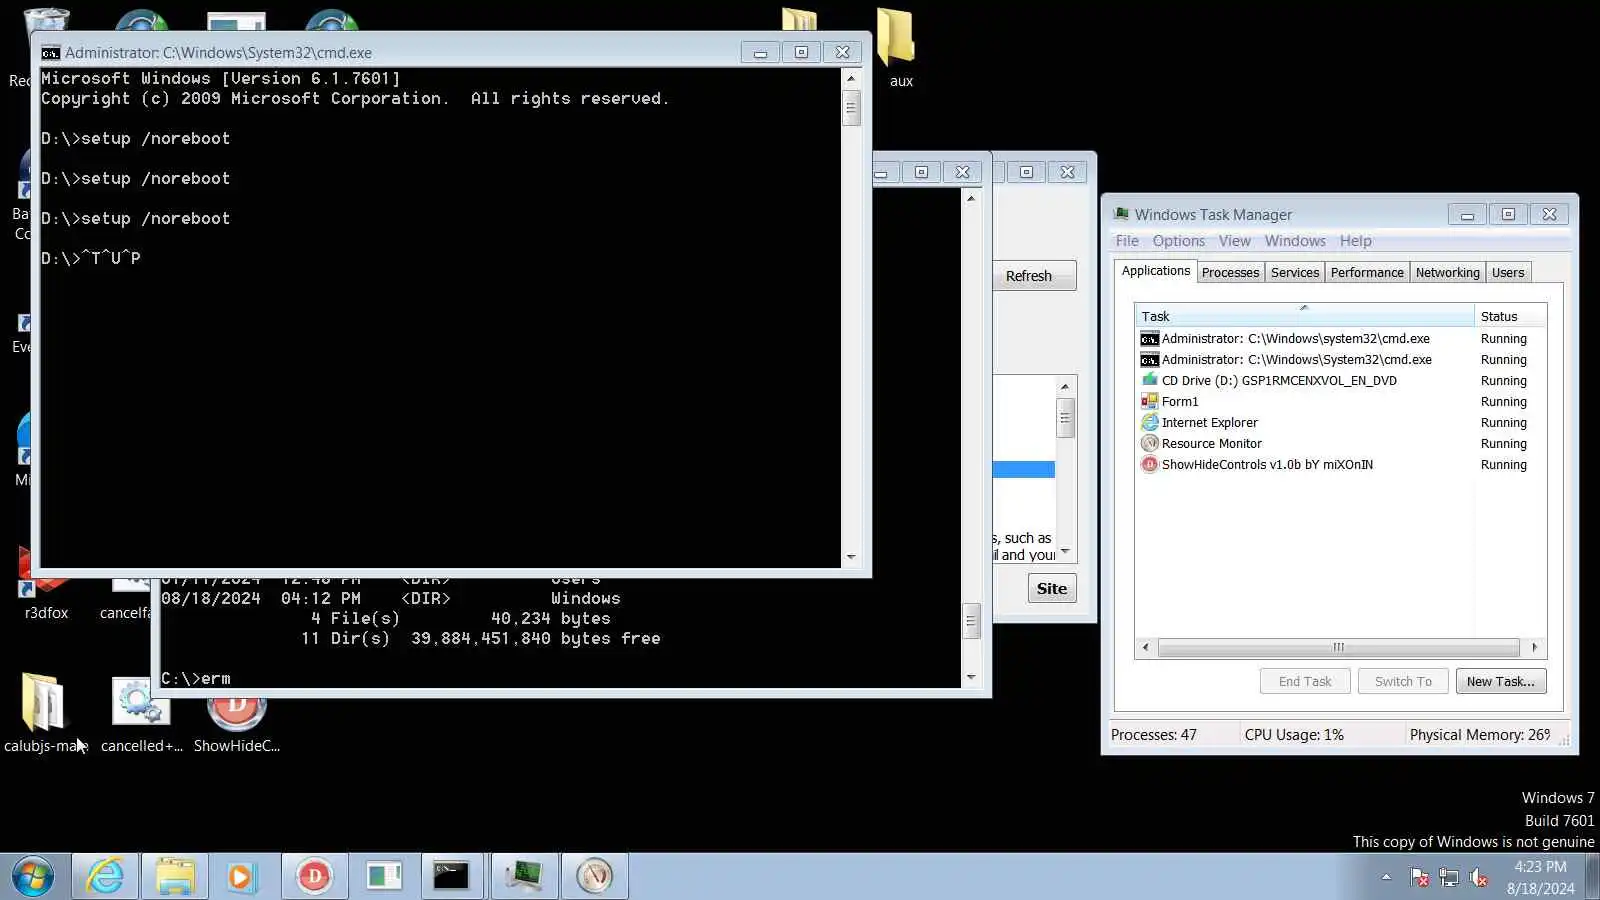The width and height of the screenshot is (1600, 900).
Task: Open Windows Explorer from the taskbar
Action: [x=175, y=876]
